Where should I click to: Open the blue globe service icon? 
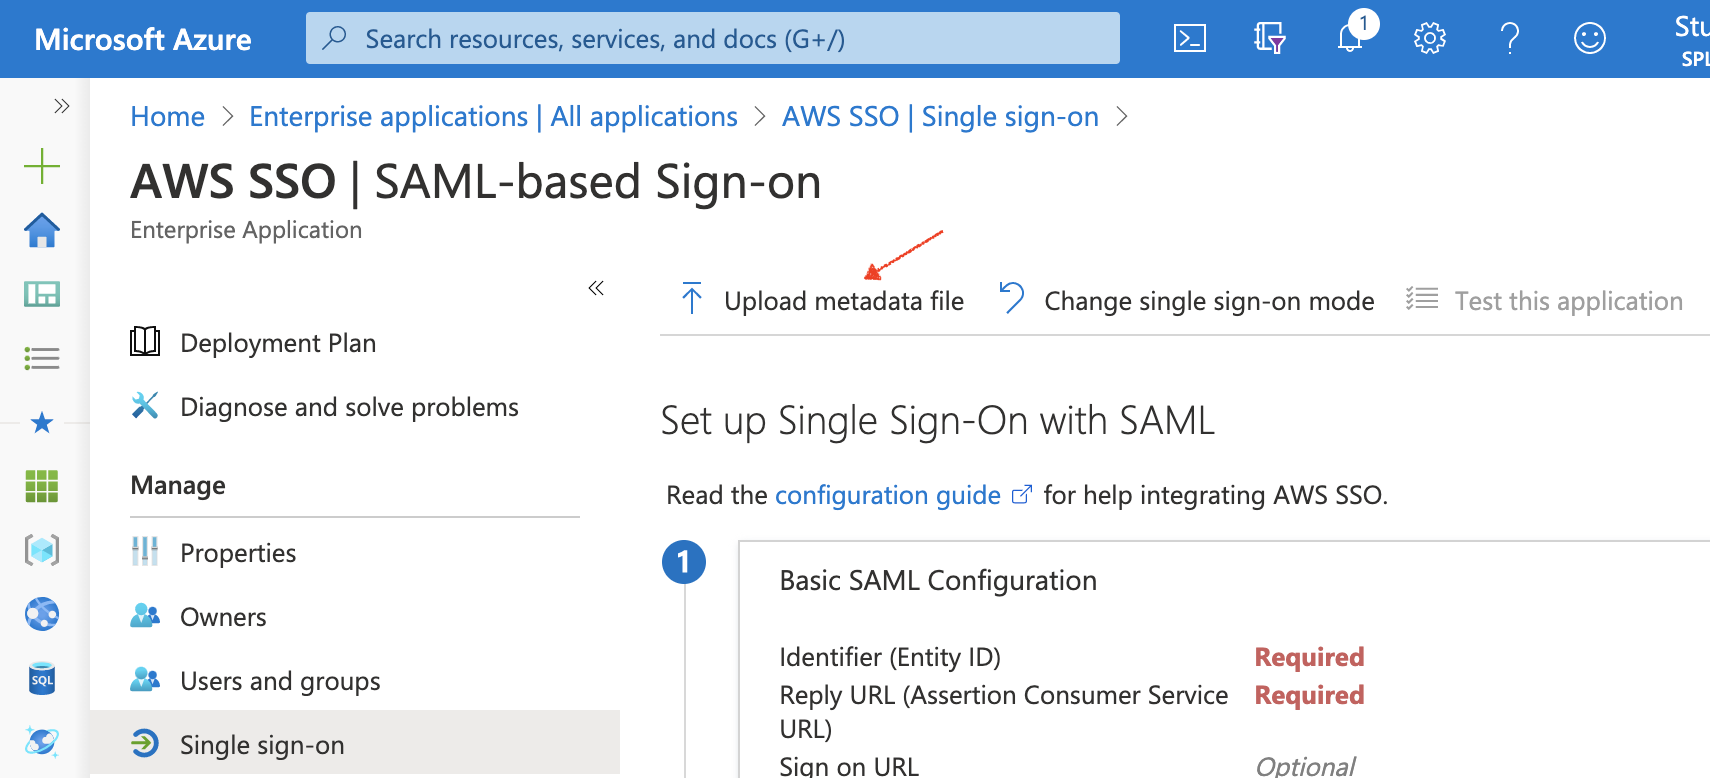[x=42, y=614]
